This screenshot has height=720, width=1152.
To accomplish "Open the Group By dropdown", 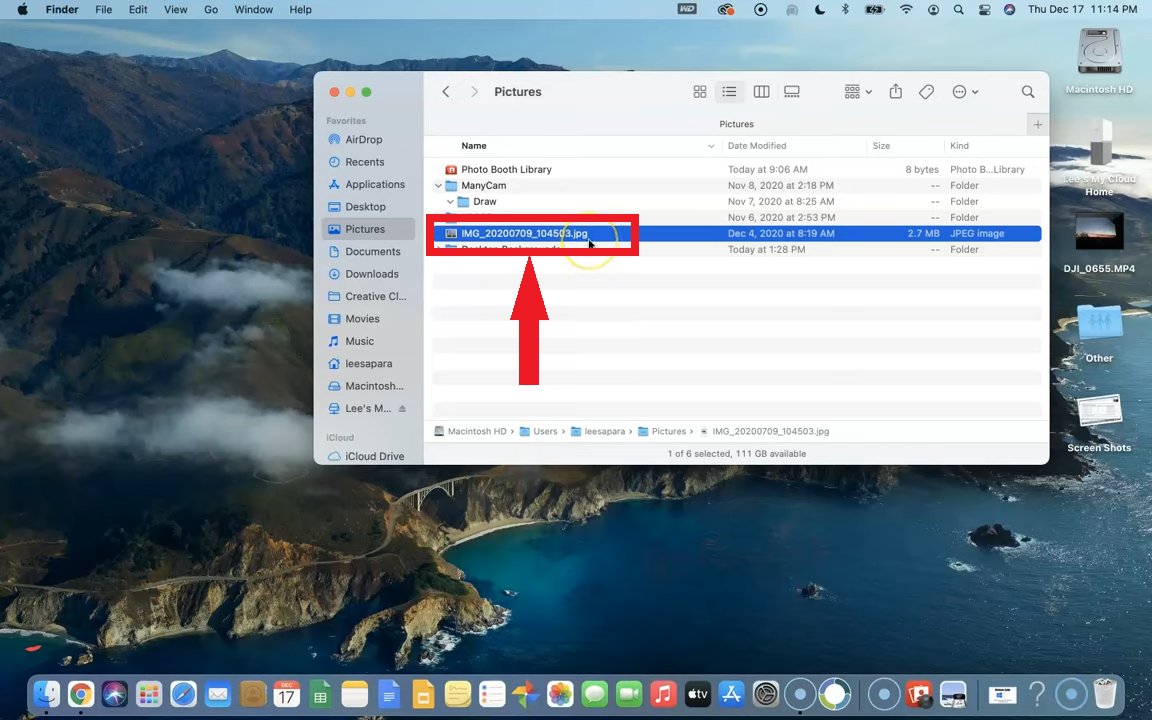I will click(857, 92).
